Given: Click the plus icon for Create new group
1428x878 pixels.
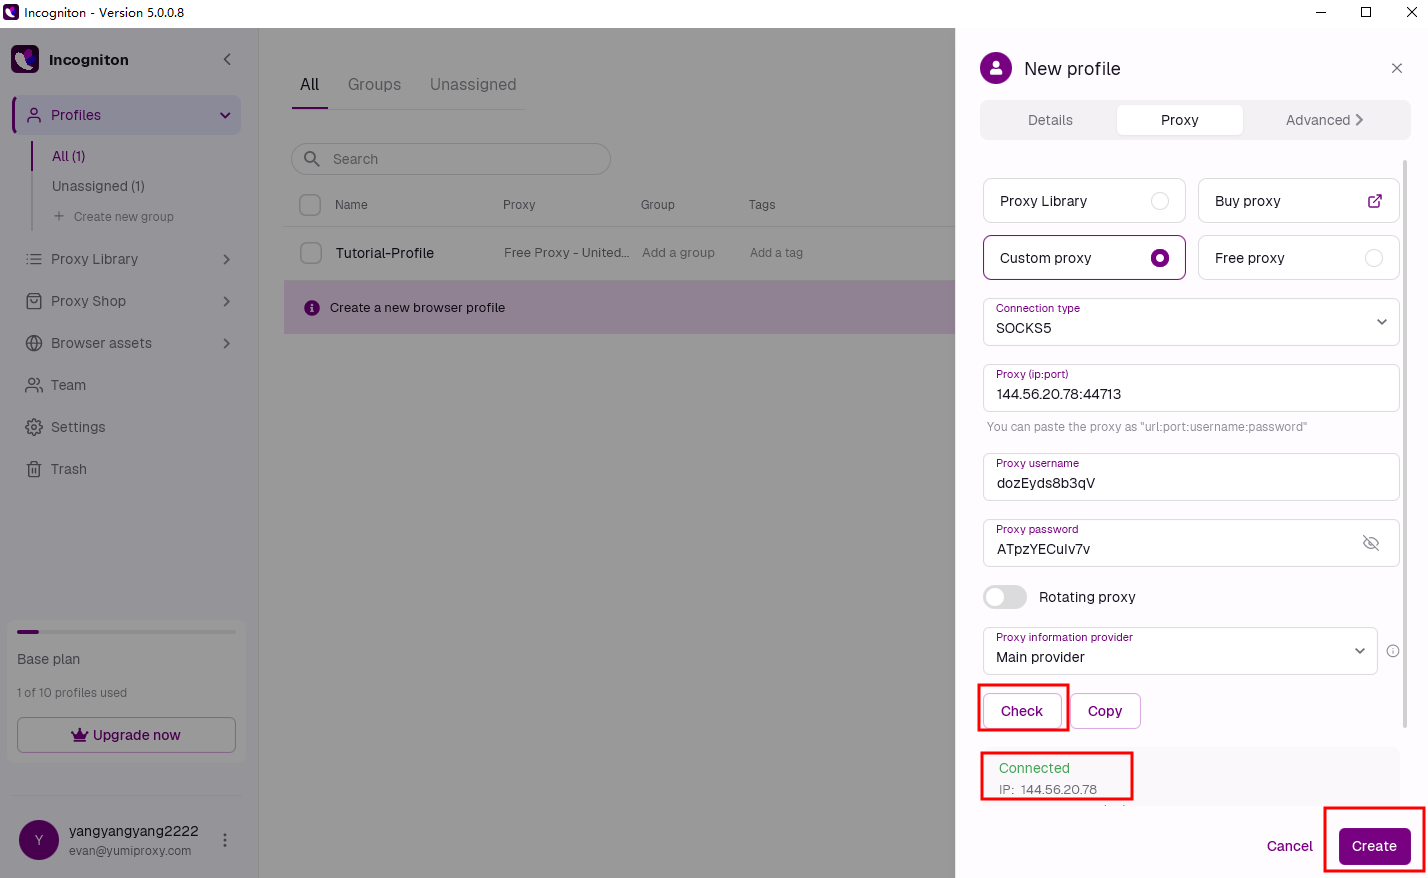Looking at the screenshot, I should (x=59, y=216).
